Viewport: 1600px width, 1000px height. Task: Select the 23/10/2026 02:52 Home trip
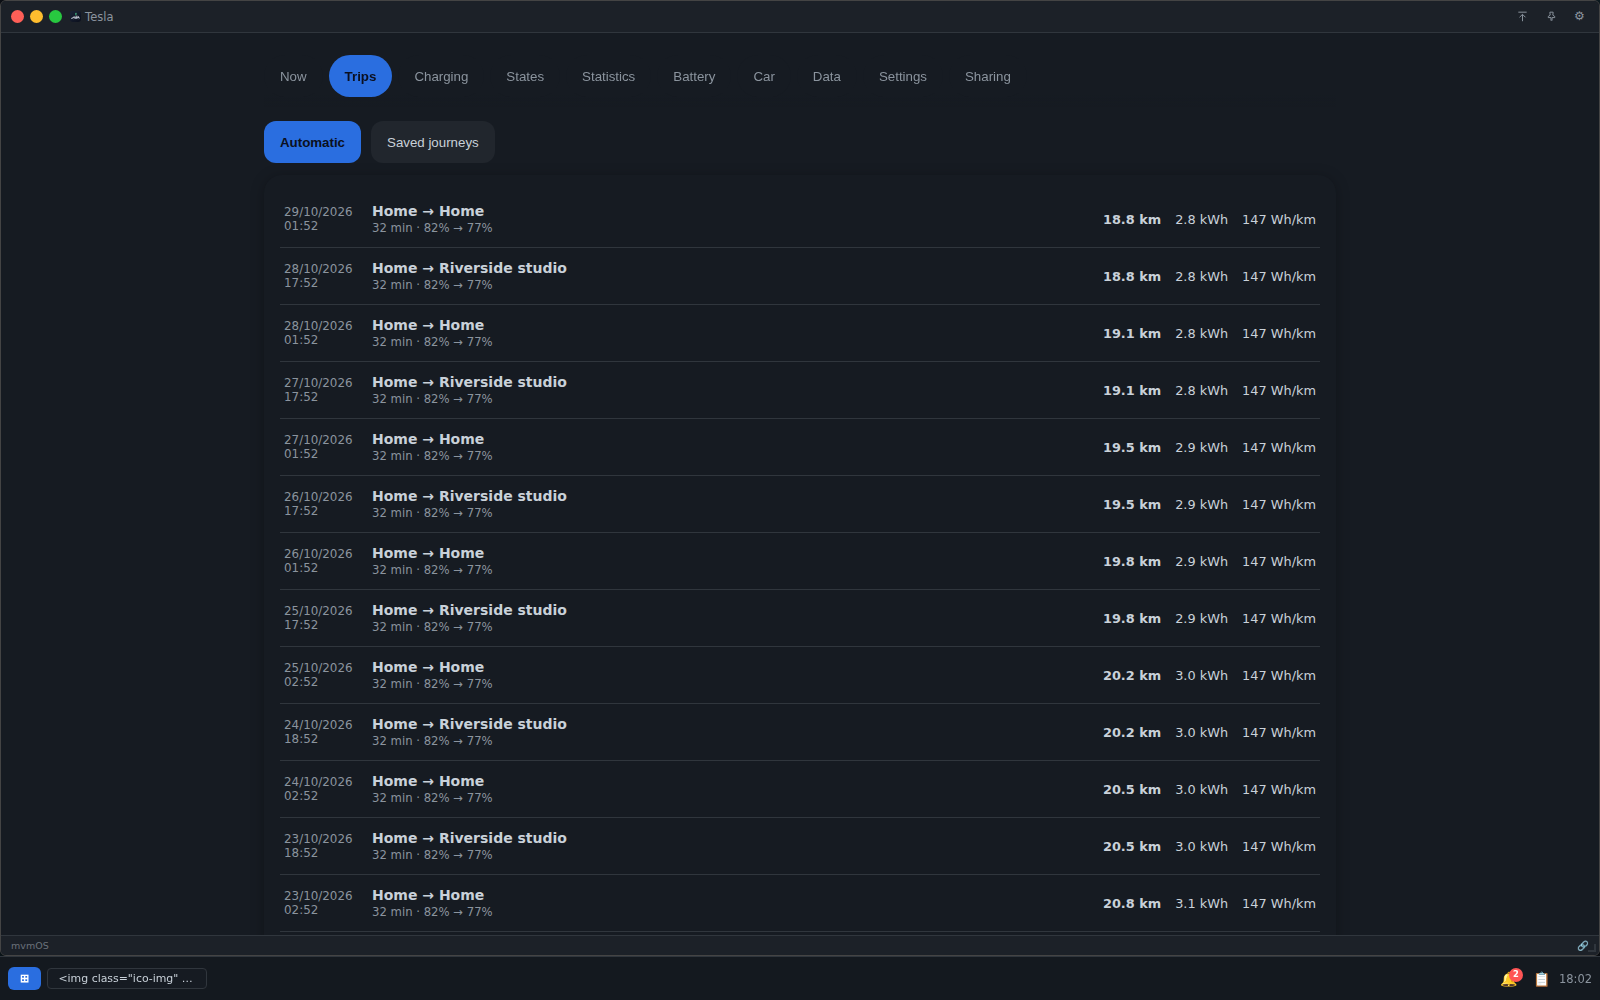coord(800,903)
